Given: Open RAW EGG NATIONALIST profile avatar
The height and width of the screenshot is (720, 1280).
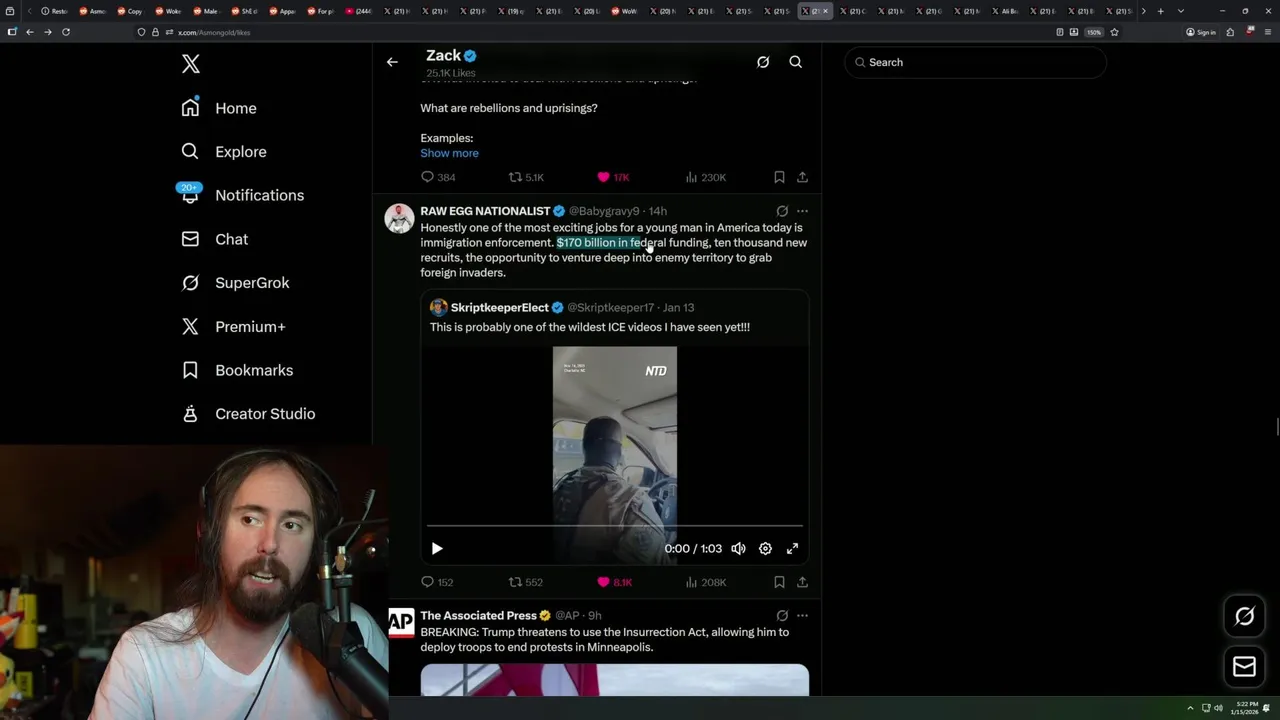Looking at the screenshot, I should coord(399,218).
